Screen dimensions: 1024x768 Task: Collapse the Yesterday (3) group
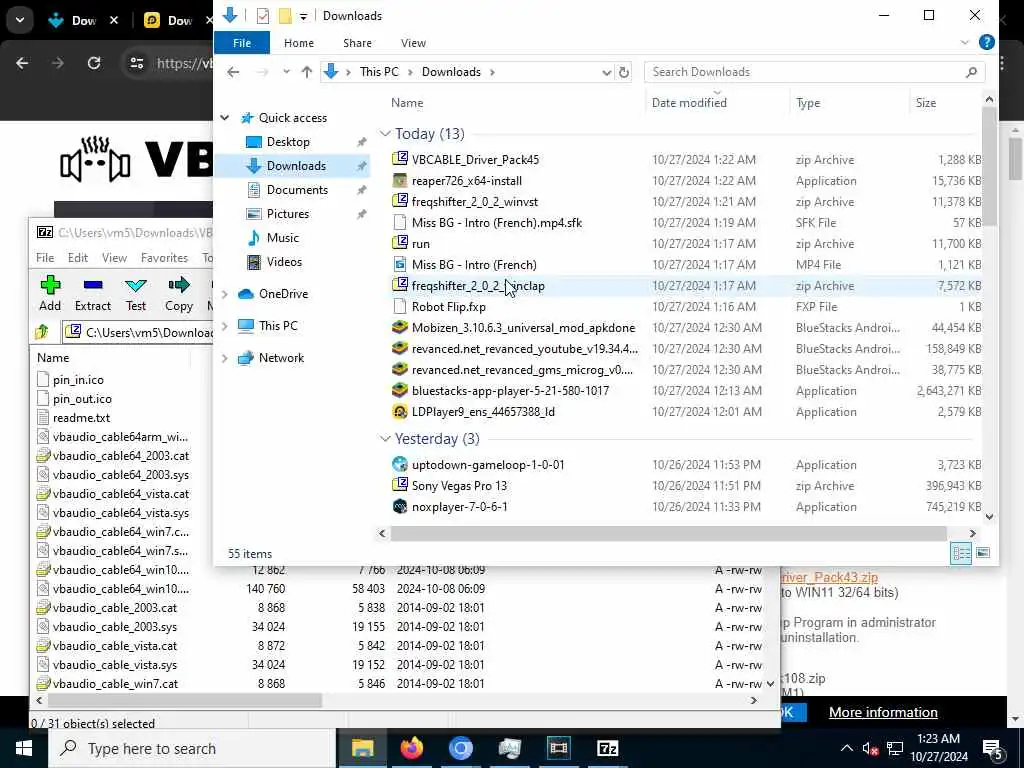click(x=385, y=439)
